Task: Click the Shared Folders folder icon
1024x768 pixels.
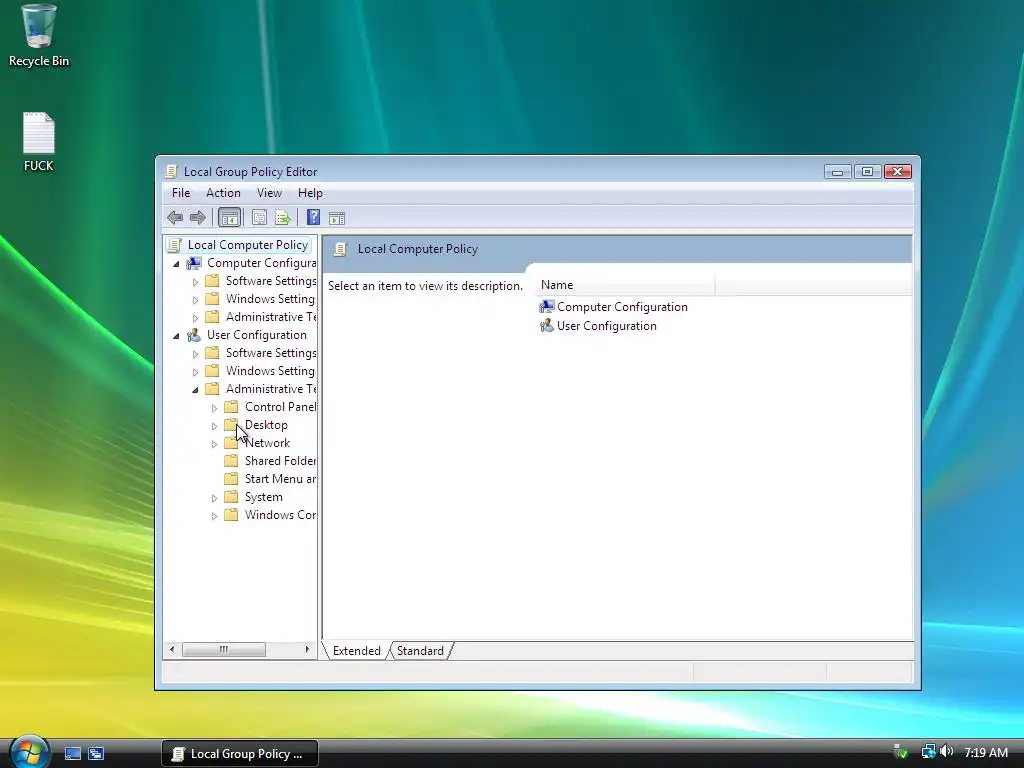Action: (x=231, y=461)
